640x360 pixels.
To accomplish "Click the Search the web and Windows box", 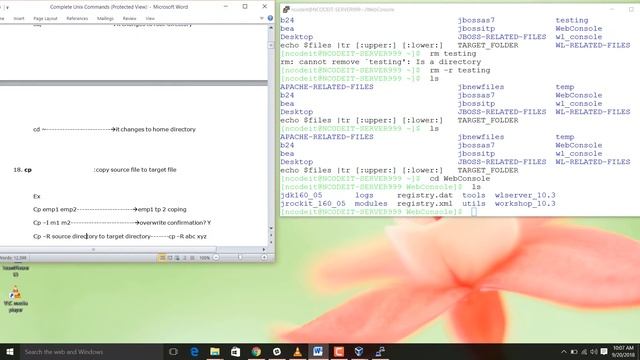I will (x=92, y=352).
